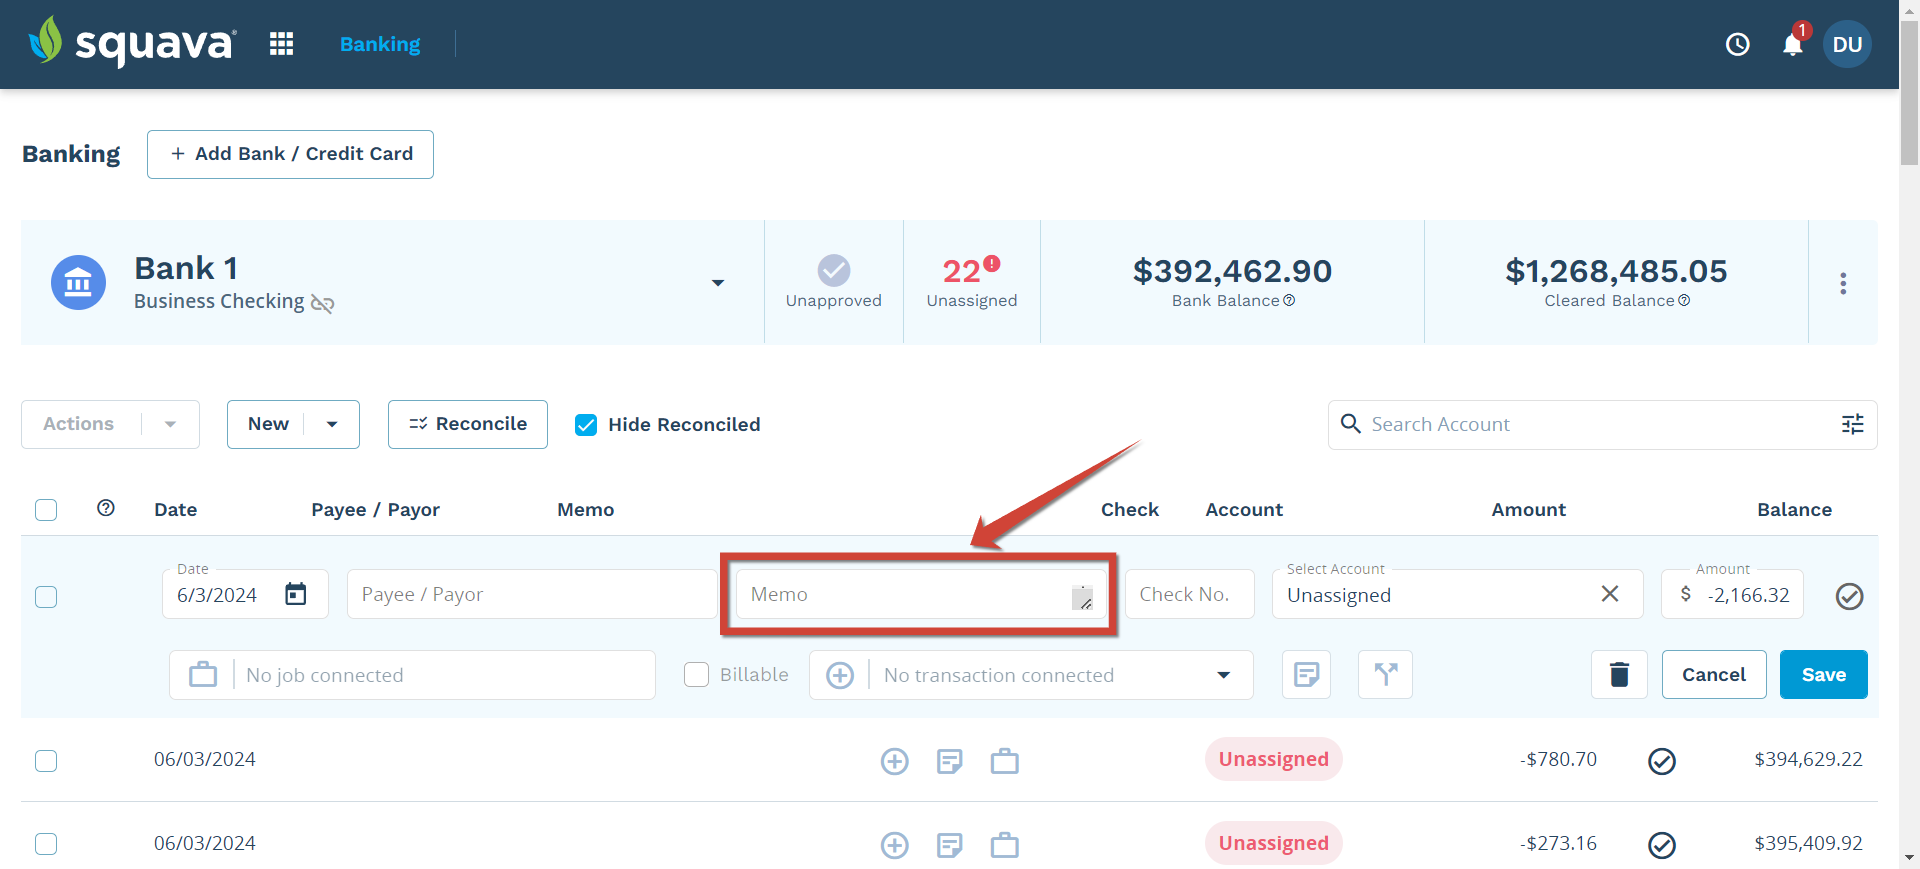Viewport: 1920px width, 869px height.
Task: Expand No transaction connected dropdown
Action: [1223, 675]
